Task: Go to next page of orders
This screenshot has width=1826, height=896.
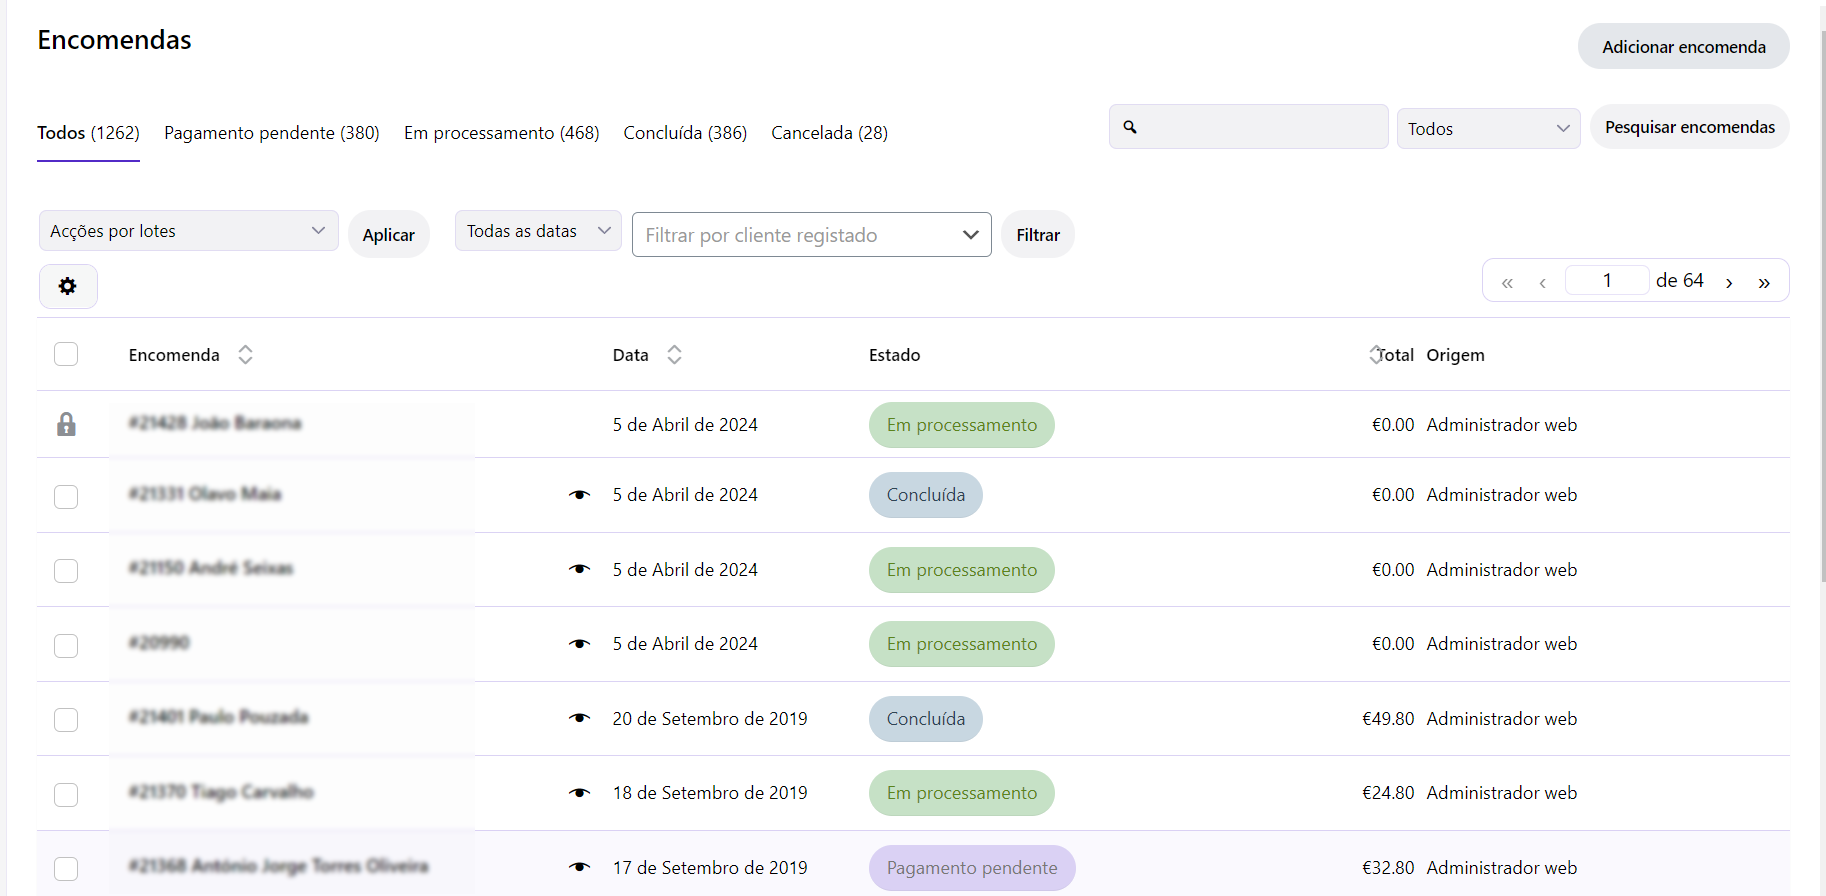Action: coord(1729,282)
